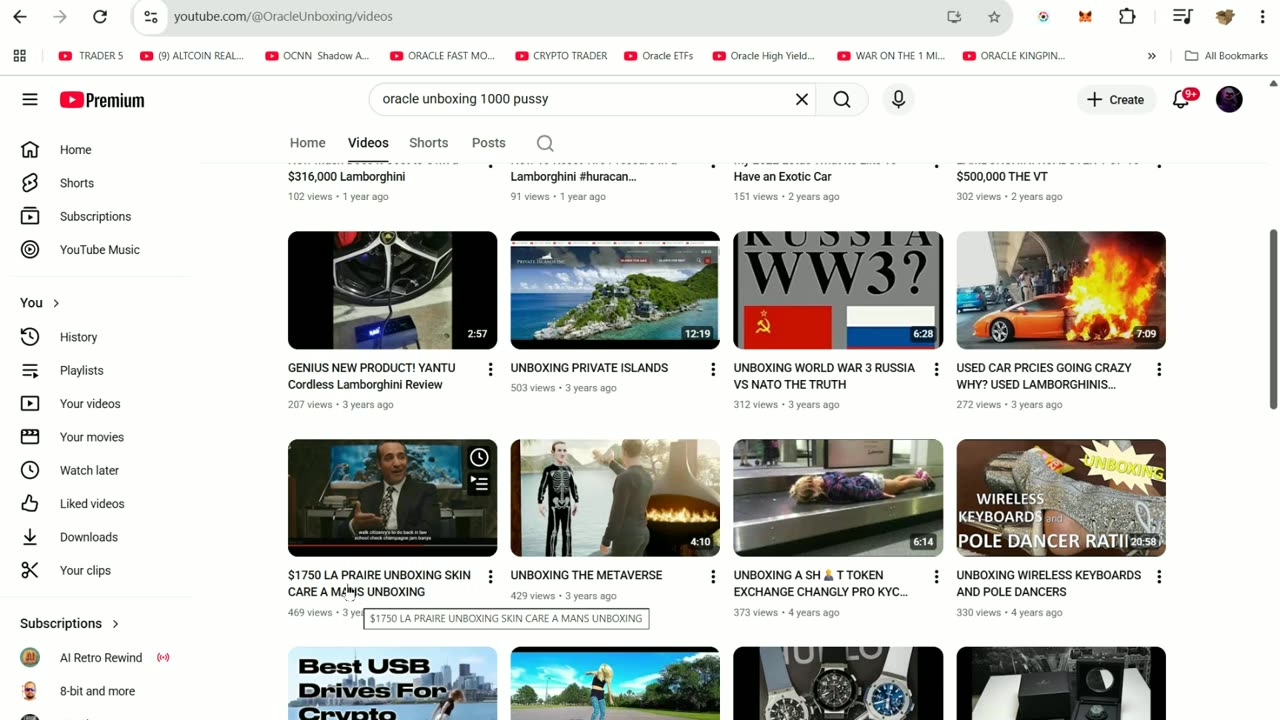Switch to the channel Home tab
The width and height of the screenshot is (1280, 720).
pyautogui.click(x=307, y=143)
